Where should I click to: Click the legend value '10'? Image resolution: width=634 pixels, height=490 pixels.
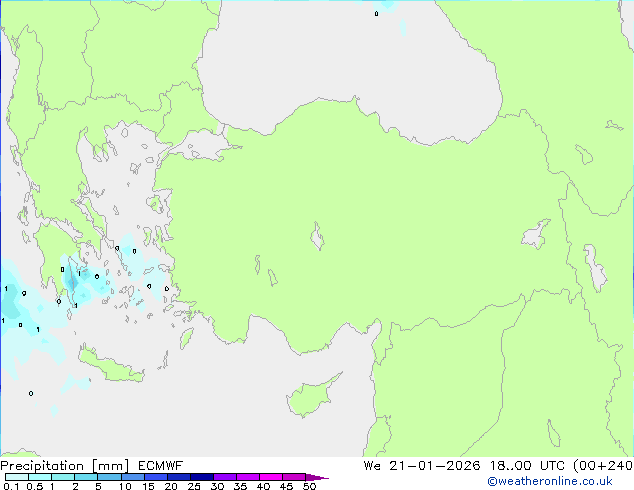(x=125, y=486)
